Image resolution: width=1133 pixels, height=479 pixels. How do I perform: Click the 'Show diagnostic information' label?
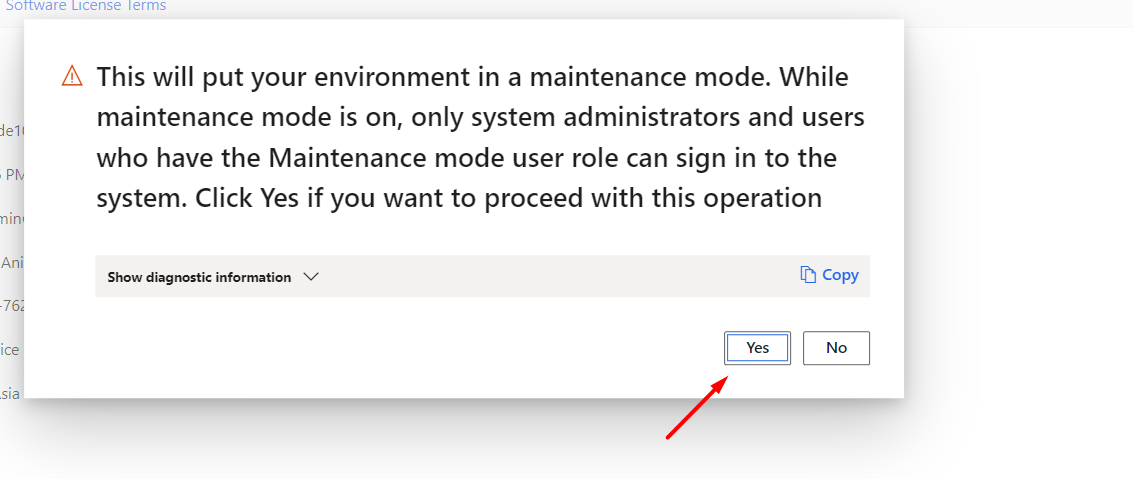point(199,277)
